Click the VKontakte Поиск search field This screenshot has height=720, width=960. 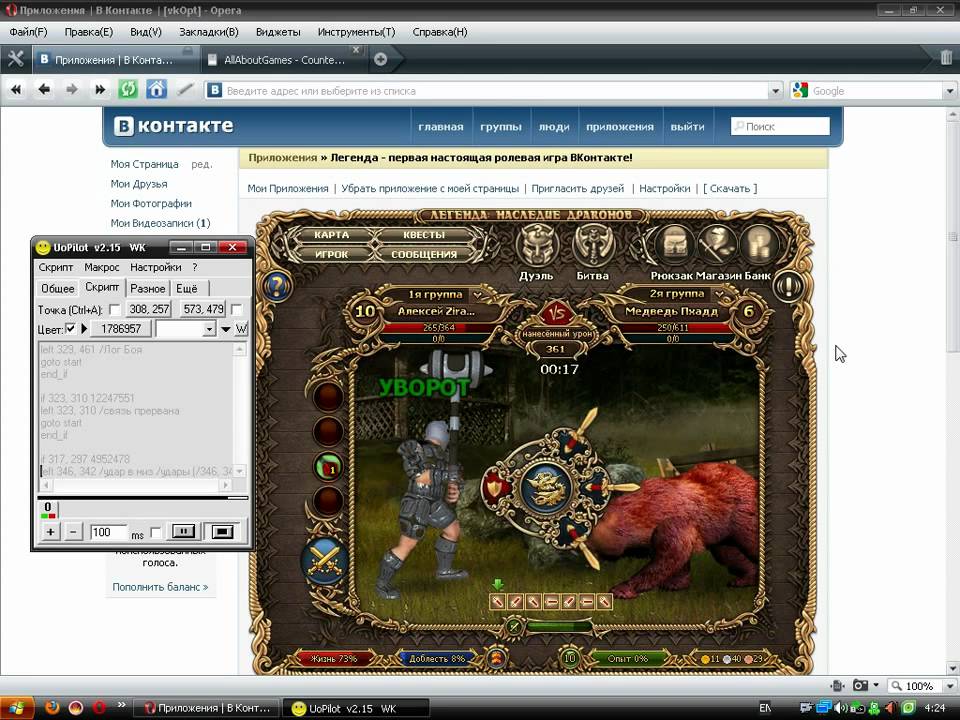tap(780, 126)
